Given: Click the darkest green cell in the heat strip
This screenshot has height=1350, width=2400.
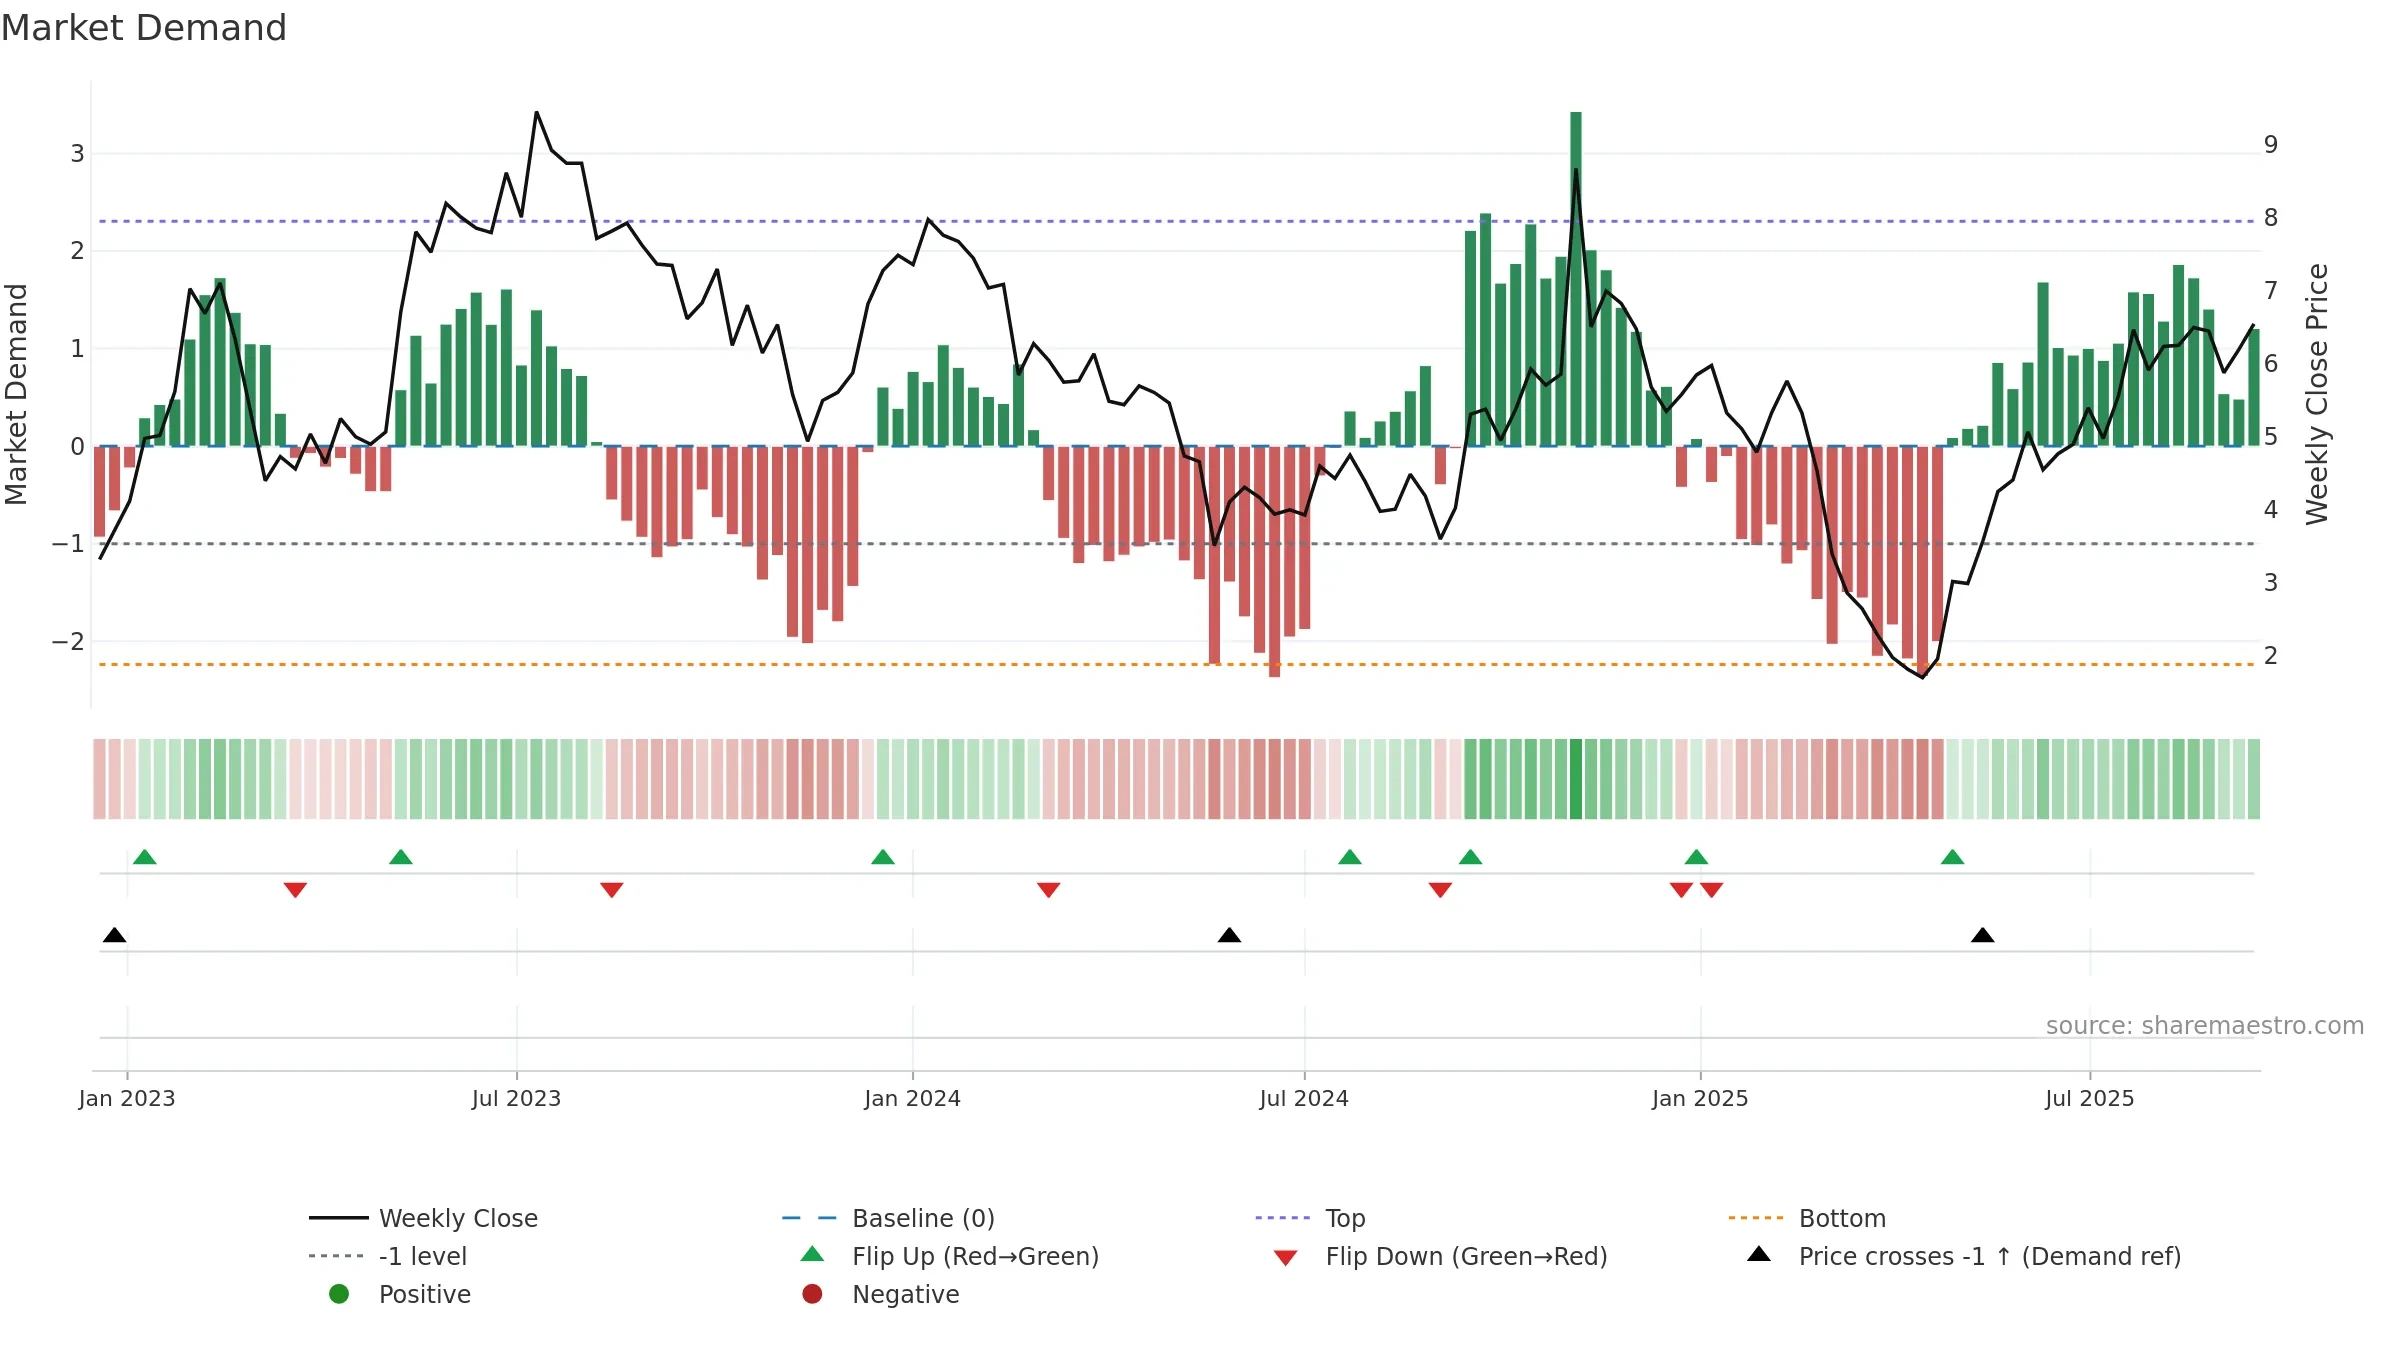Looking at the screenshot, I should pos(1576,779).
